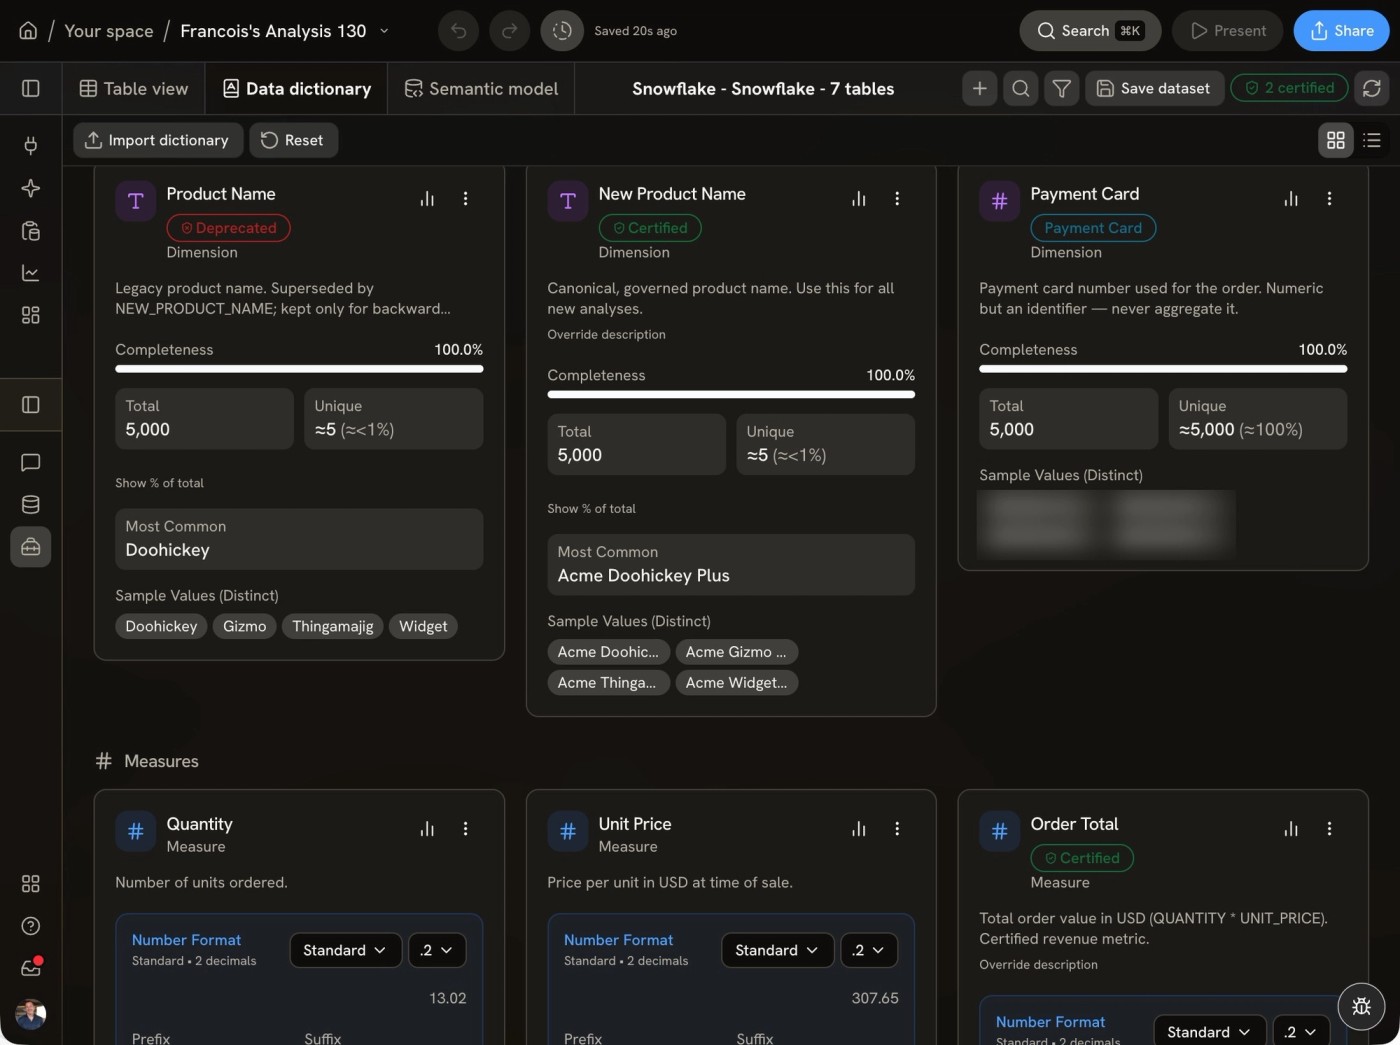The width and height of the screenshot is (1400, 1045).
Task: Open more options for Quantity card
Action: click(465, 829)
